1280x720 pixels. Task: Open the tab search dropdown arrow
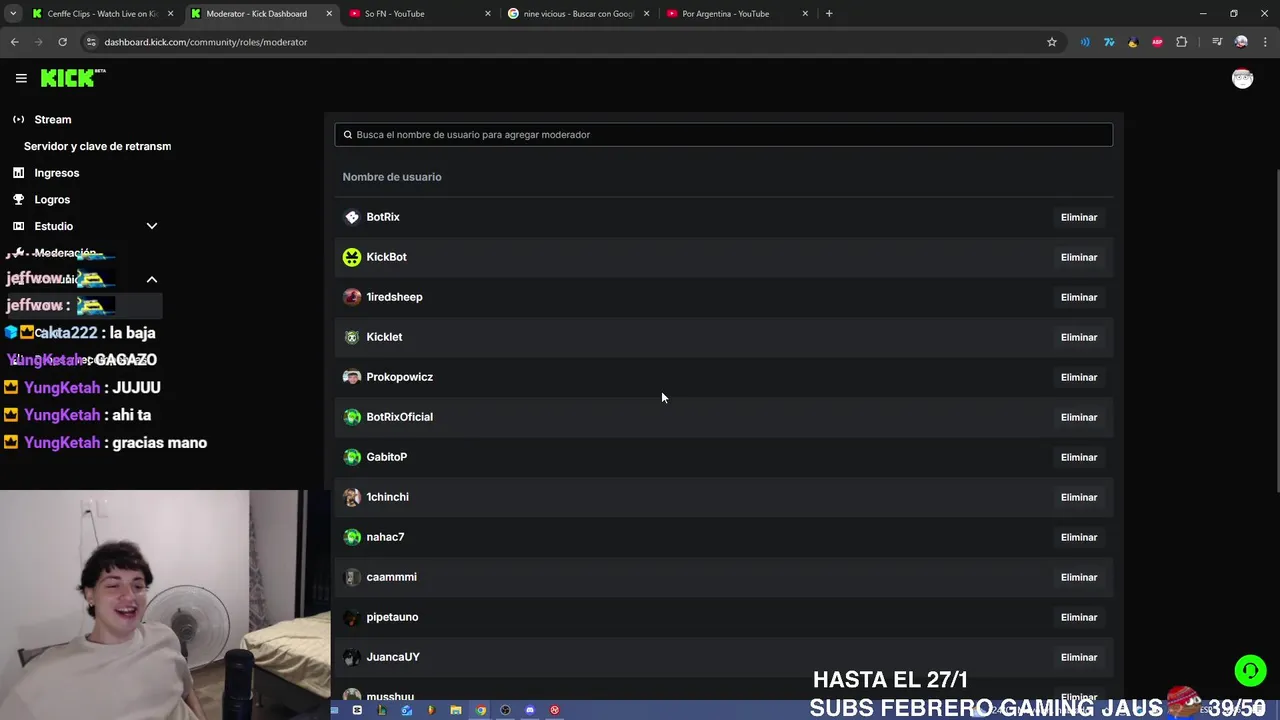[x=13, y=14]
